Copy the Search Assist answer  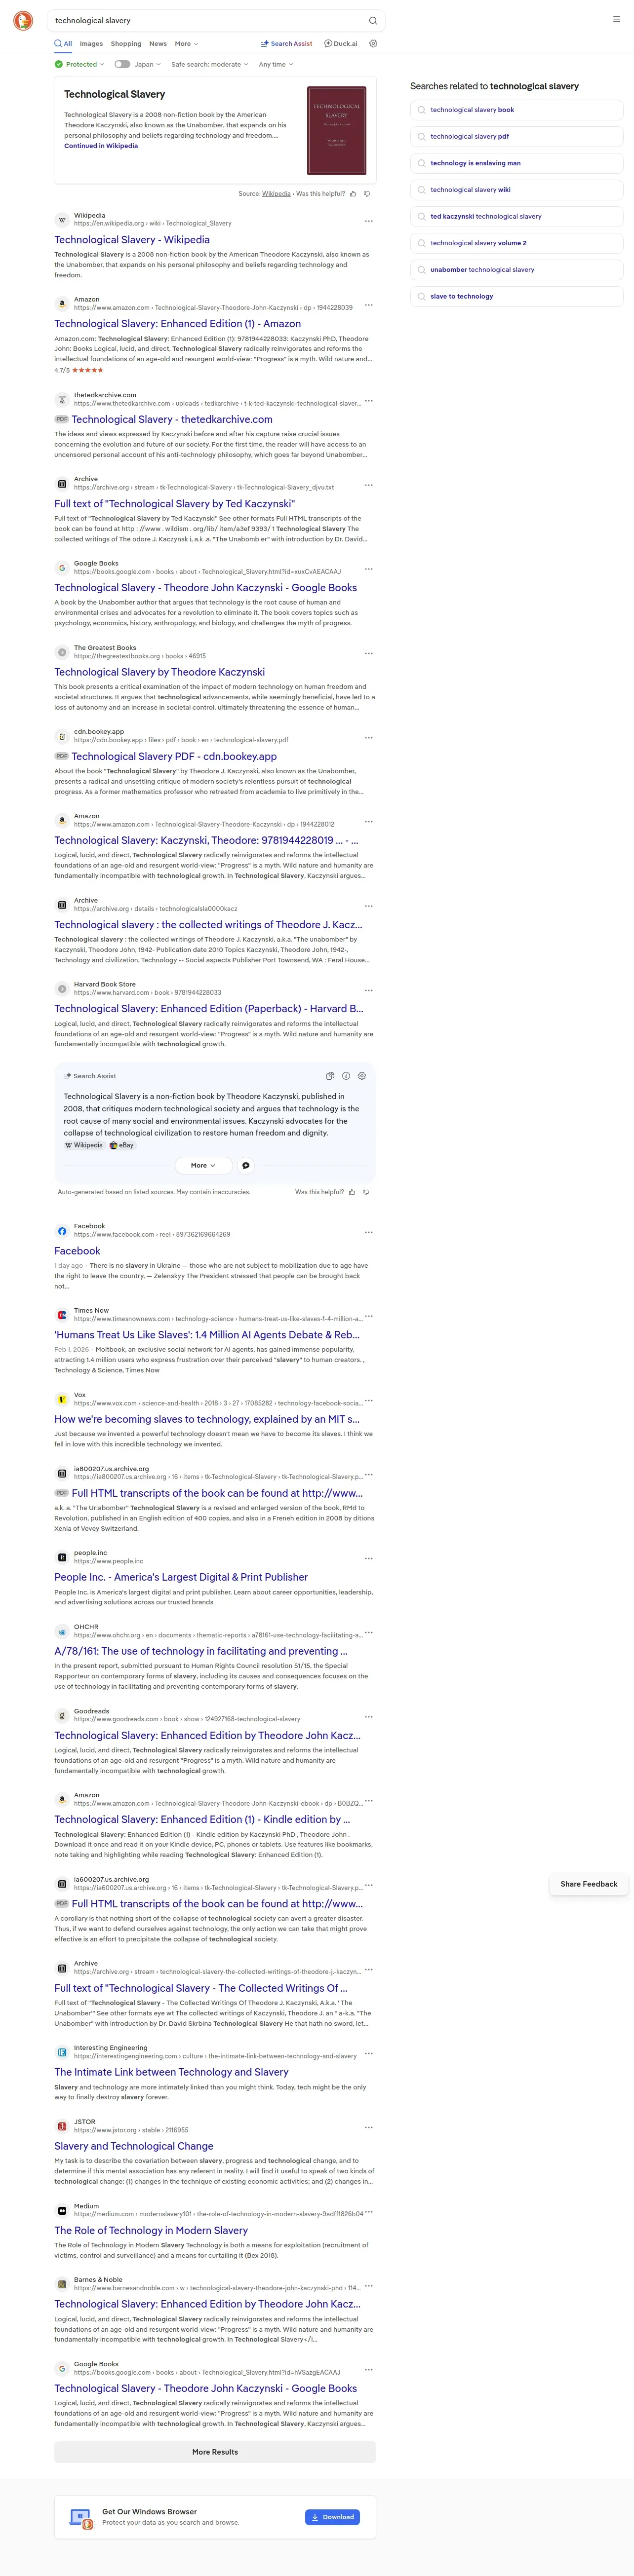tap(330, 1076)
